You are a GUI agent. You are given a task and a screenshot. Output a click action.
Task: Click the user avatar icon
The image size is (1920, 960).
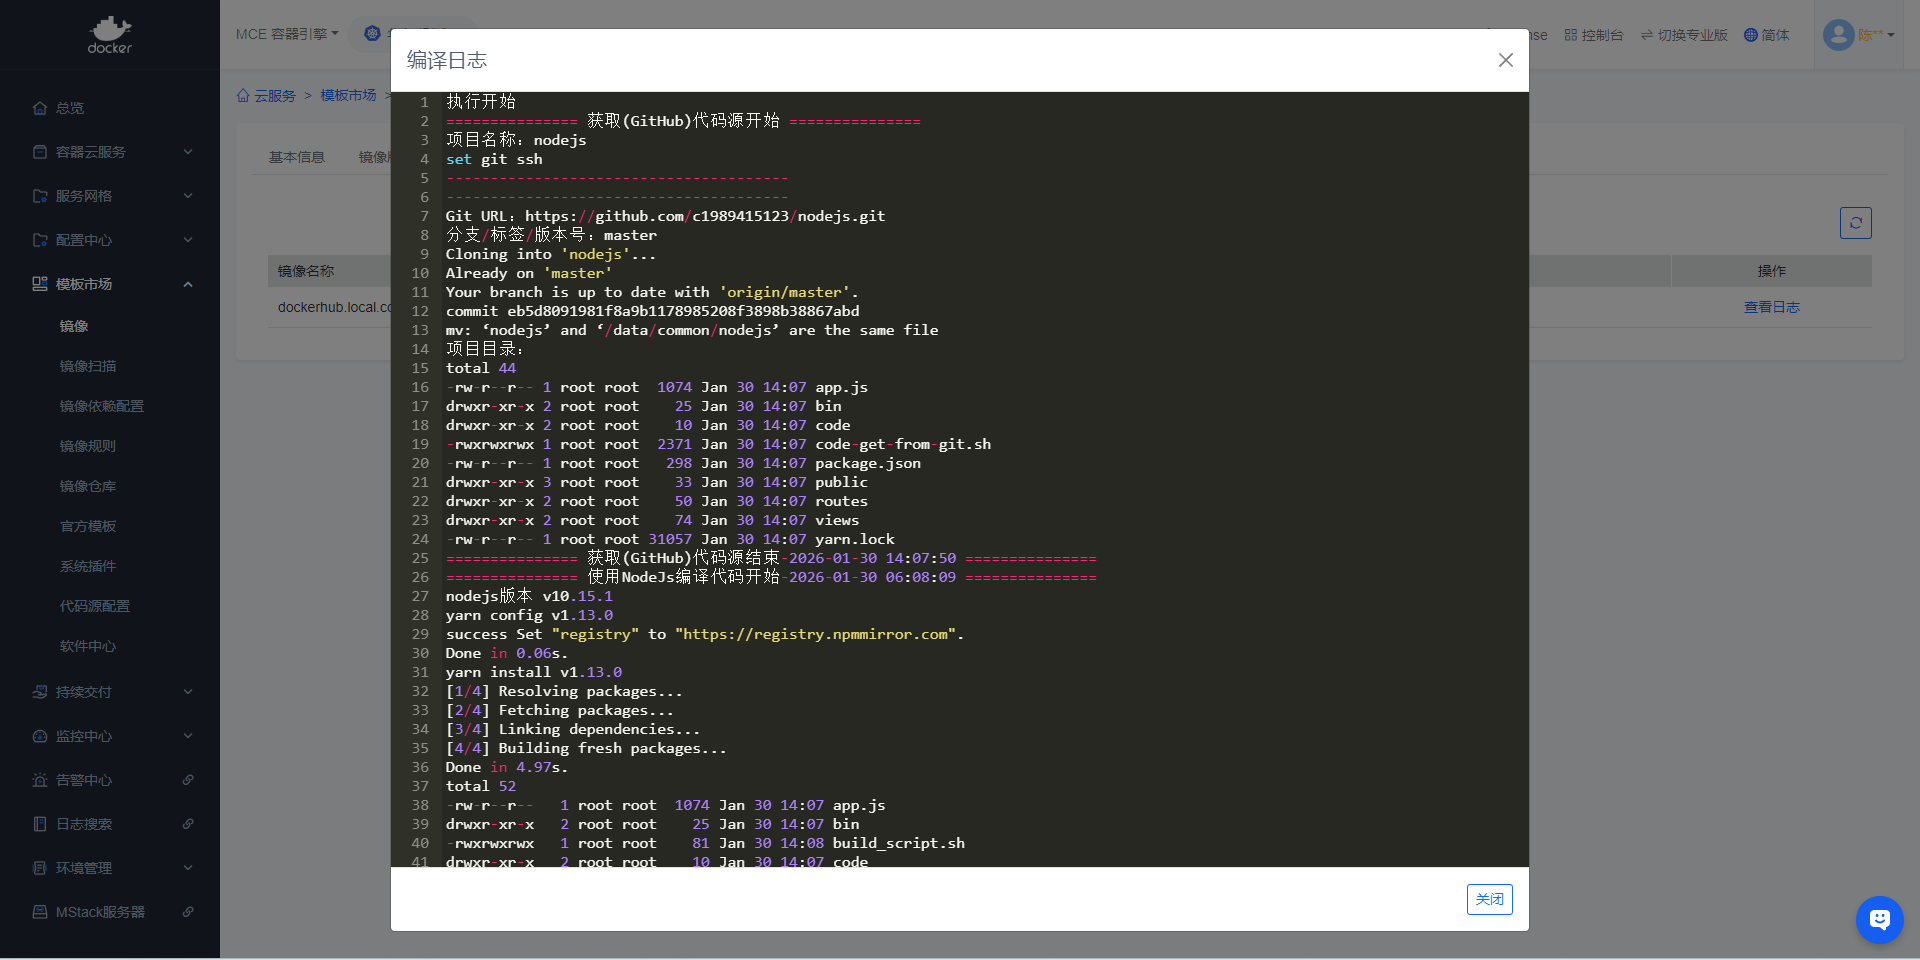1838,35
